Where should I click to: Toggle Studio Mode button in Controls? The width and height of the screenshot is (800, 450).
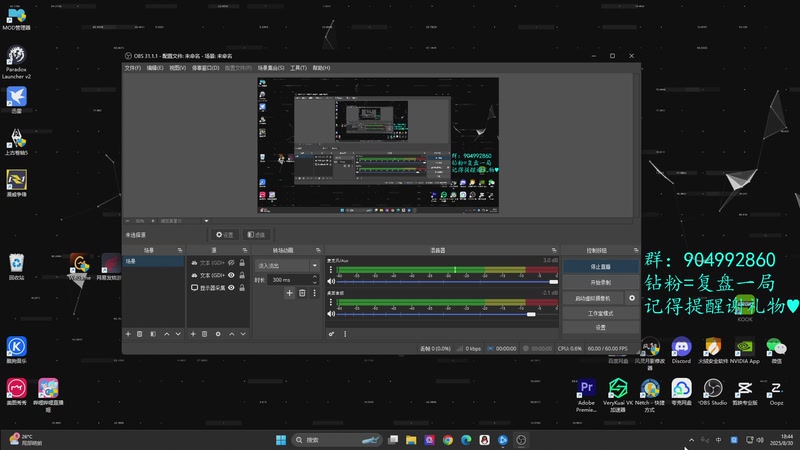pos(601,313)
